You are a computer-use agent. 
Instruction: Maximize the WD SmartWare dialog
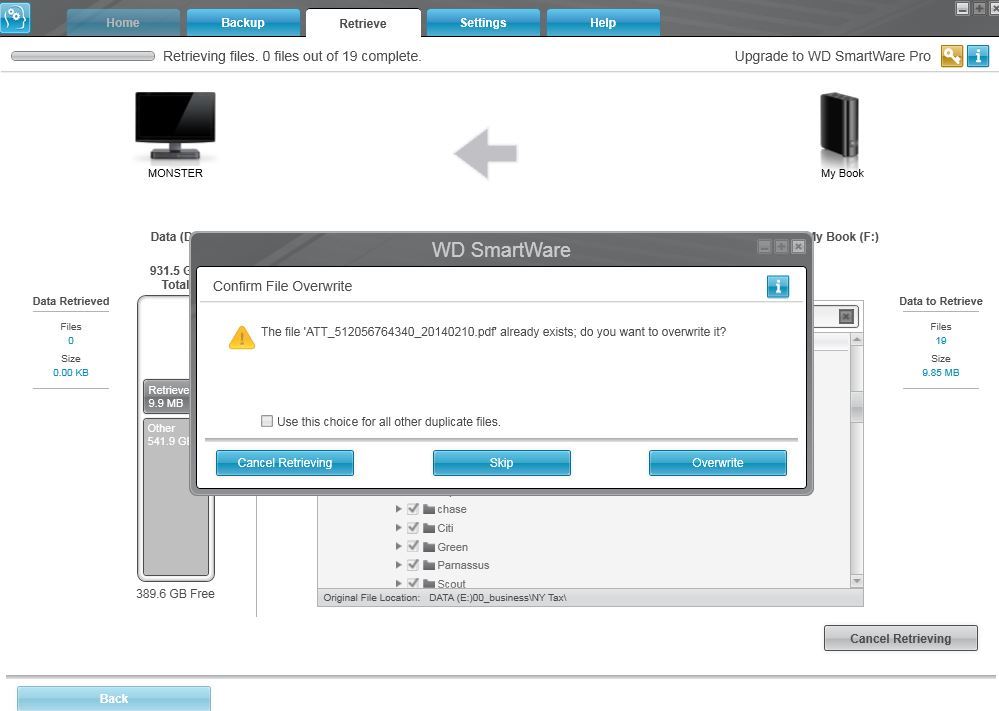(781, 247)
